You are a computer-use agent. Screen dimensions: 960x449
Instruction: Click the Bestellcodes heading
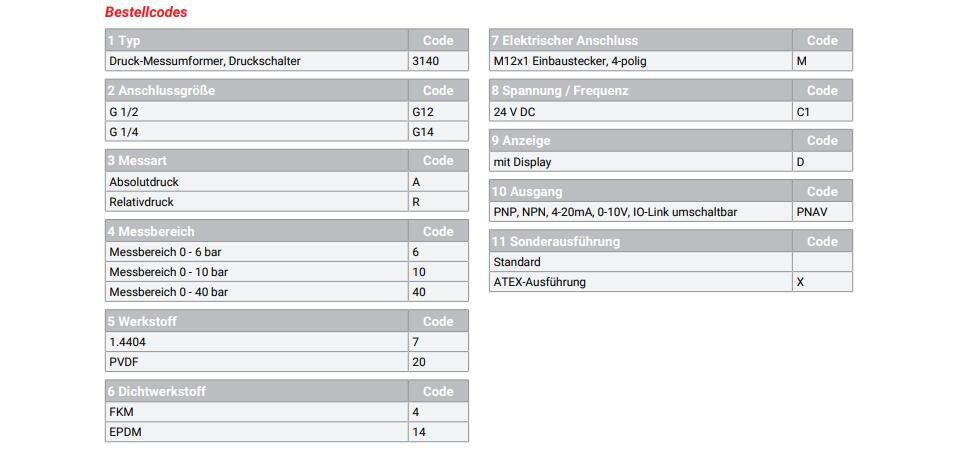pos(146,12)
